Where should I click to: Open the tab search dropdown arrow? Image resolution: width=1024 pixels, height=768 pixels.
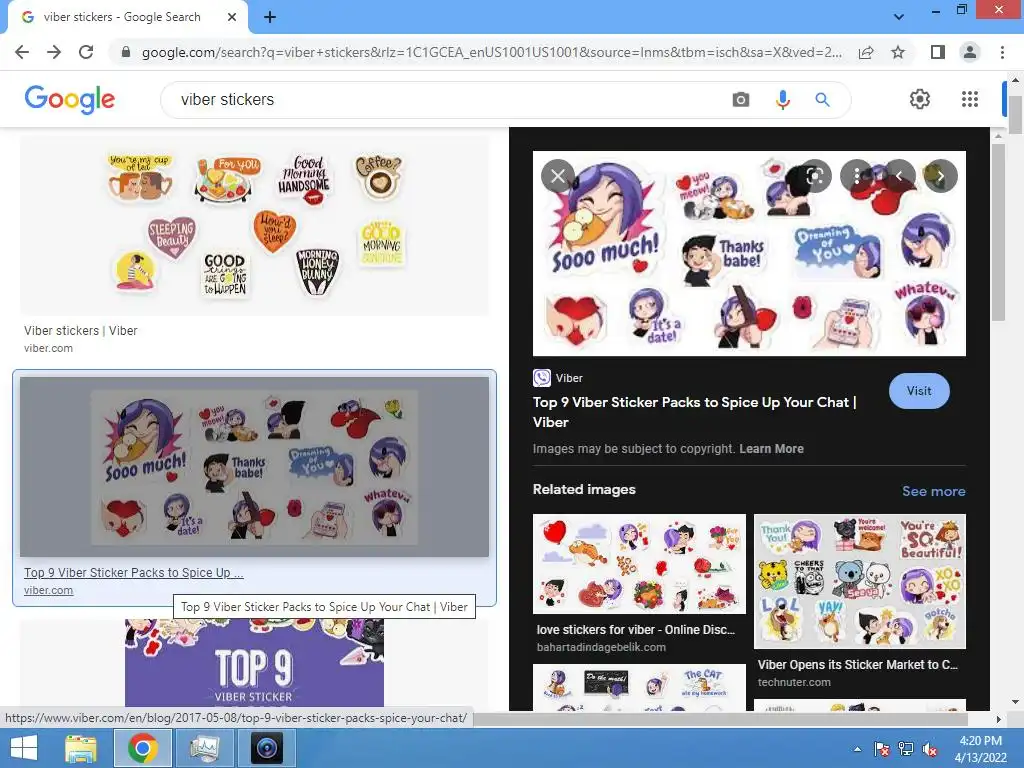click(x=899, y=17)
